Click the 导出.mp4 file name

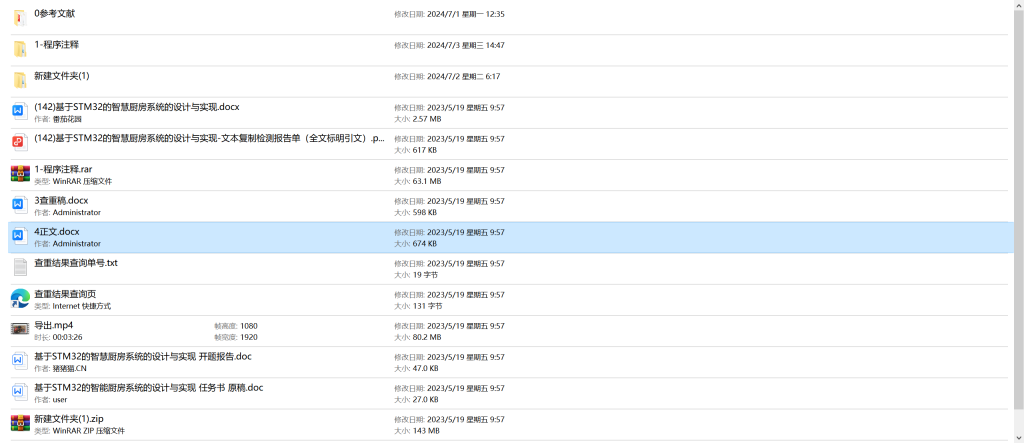[54, 325]
